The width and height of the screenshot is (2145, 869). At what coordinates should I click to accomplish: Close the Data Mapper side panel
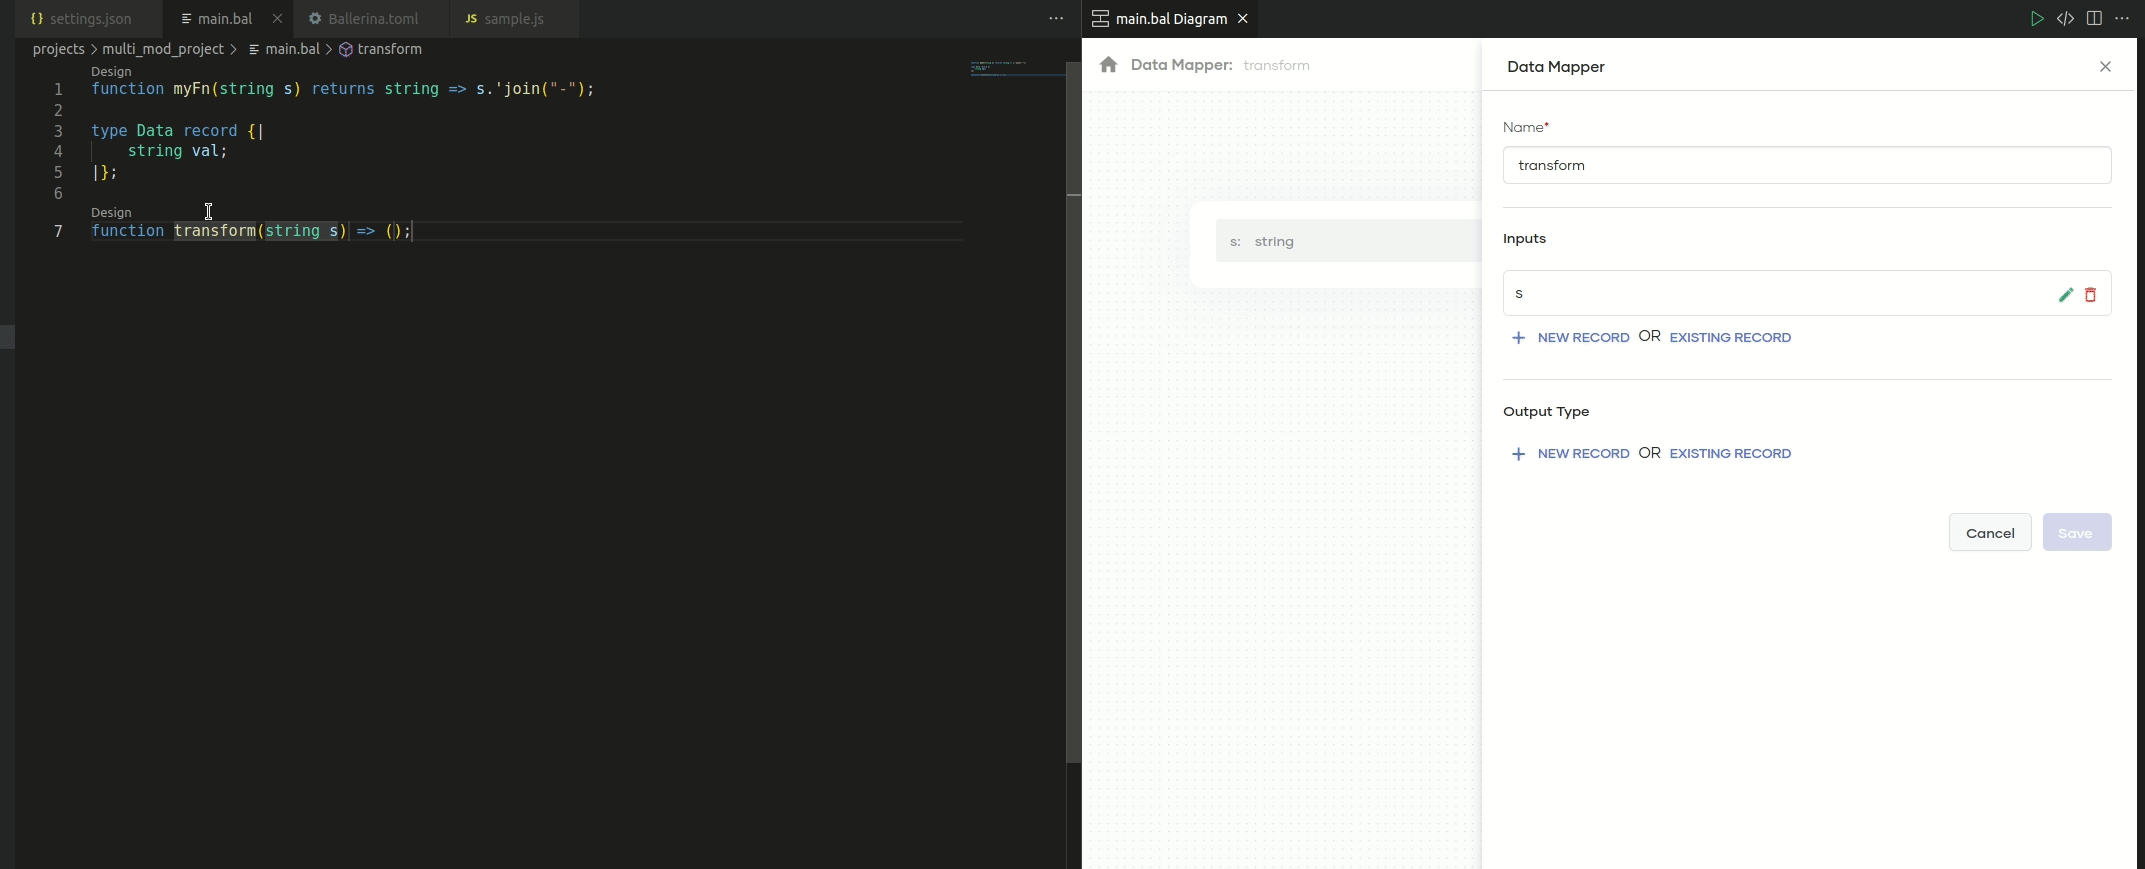(x=2105, y=67)
